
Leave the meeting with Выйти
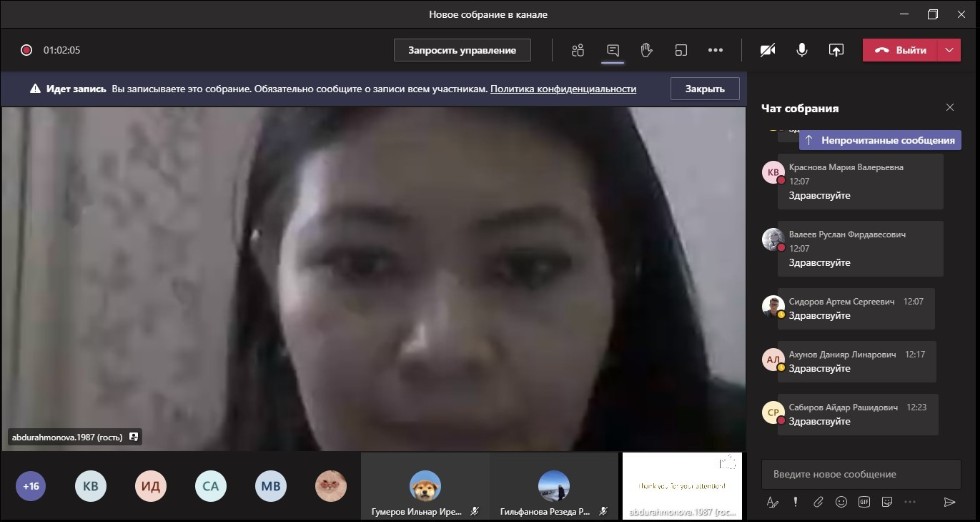click(900, 50)
